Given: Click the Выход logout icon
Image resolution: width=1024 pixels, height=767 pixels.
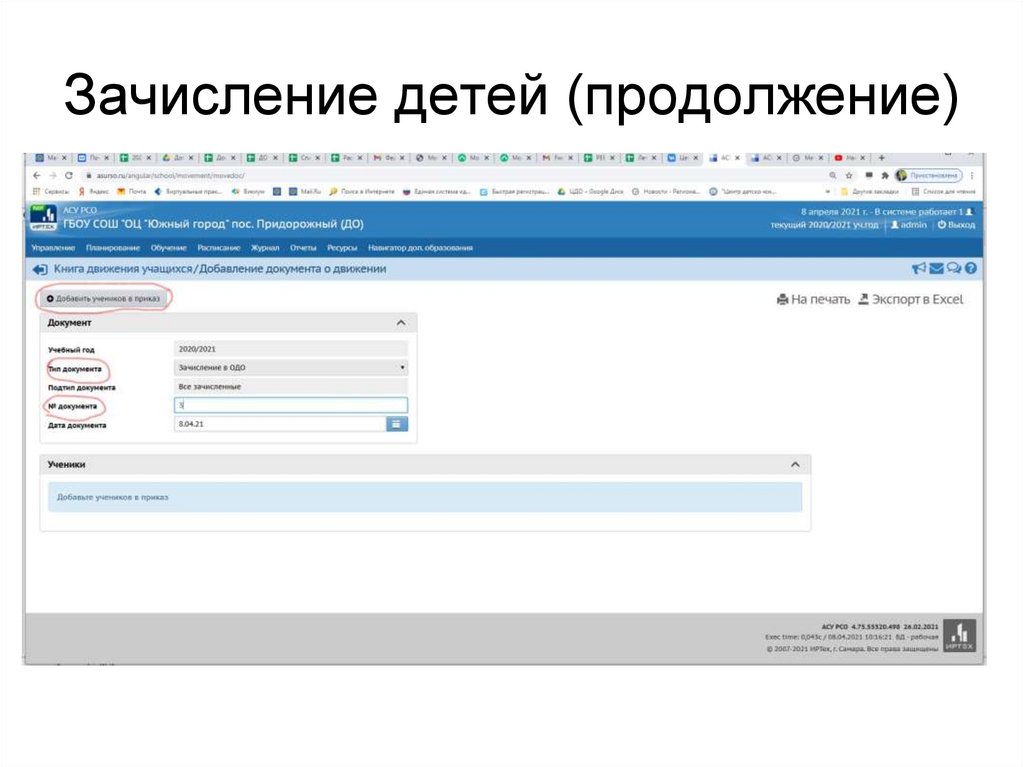Looking at the screenshot, I should (x=943, y=224).
